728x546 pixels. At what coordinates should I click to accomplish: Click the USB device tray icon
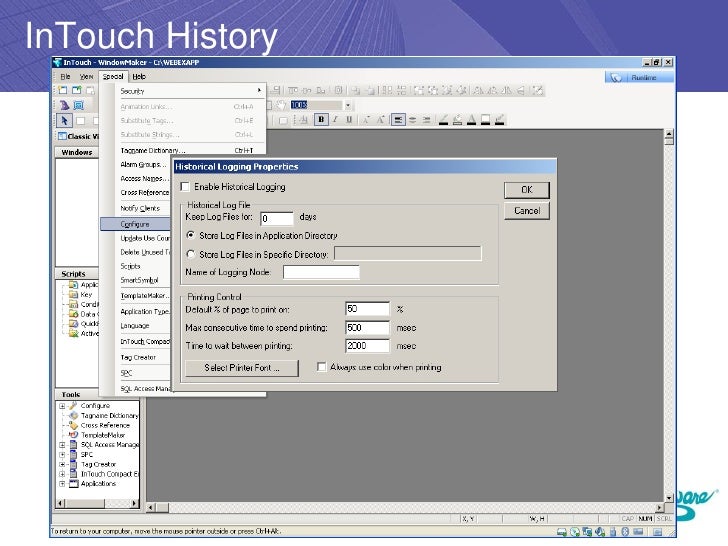[613, 532]
